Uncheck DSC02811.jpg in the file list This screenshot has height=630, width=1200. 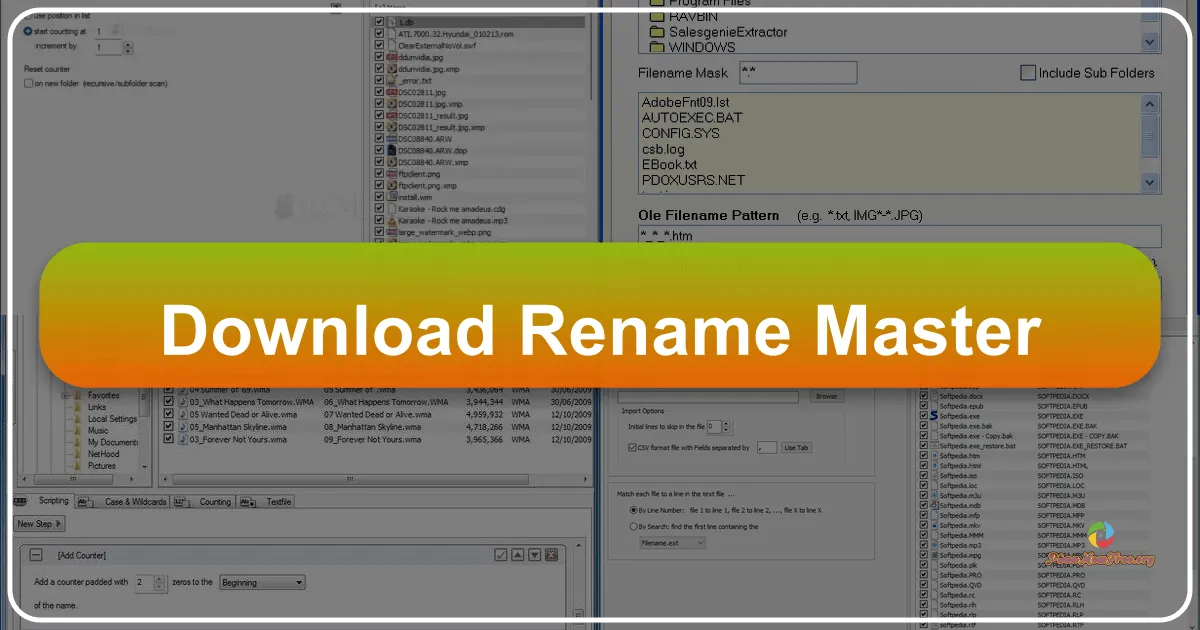377,93
